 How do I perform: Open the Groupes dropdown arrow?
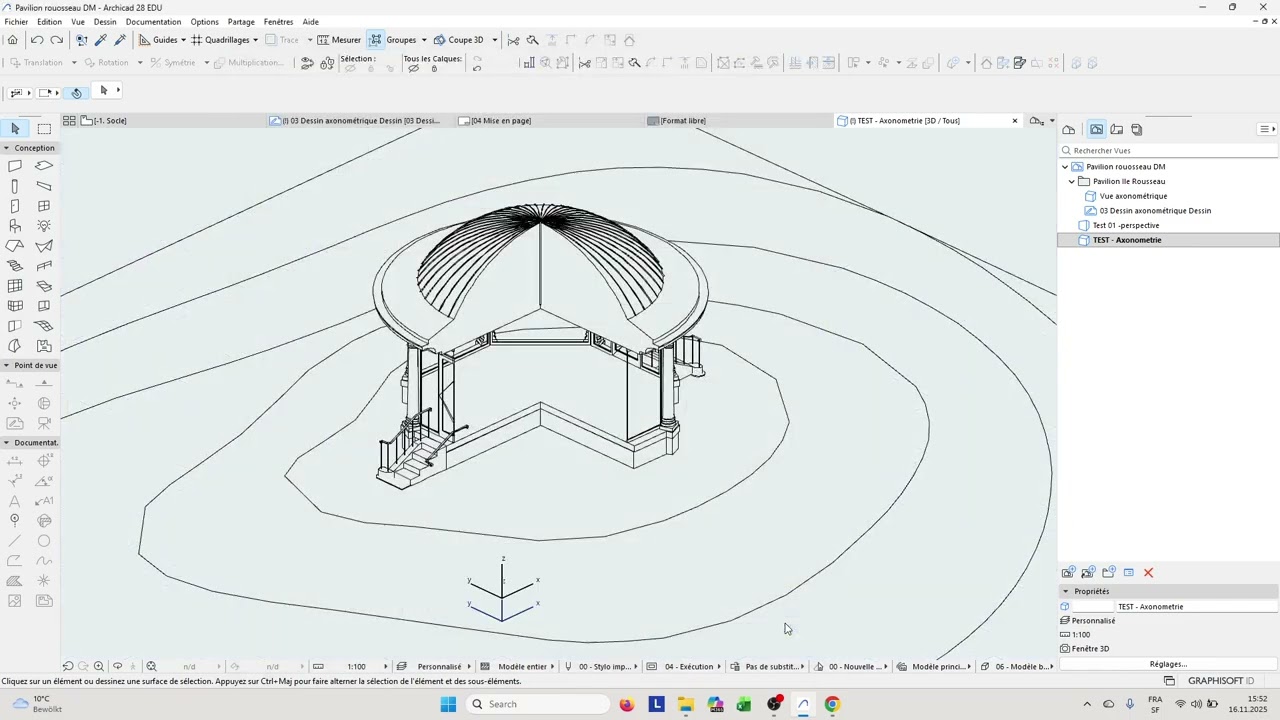click(x=423, y=40)
